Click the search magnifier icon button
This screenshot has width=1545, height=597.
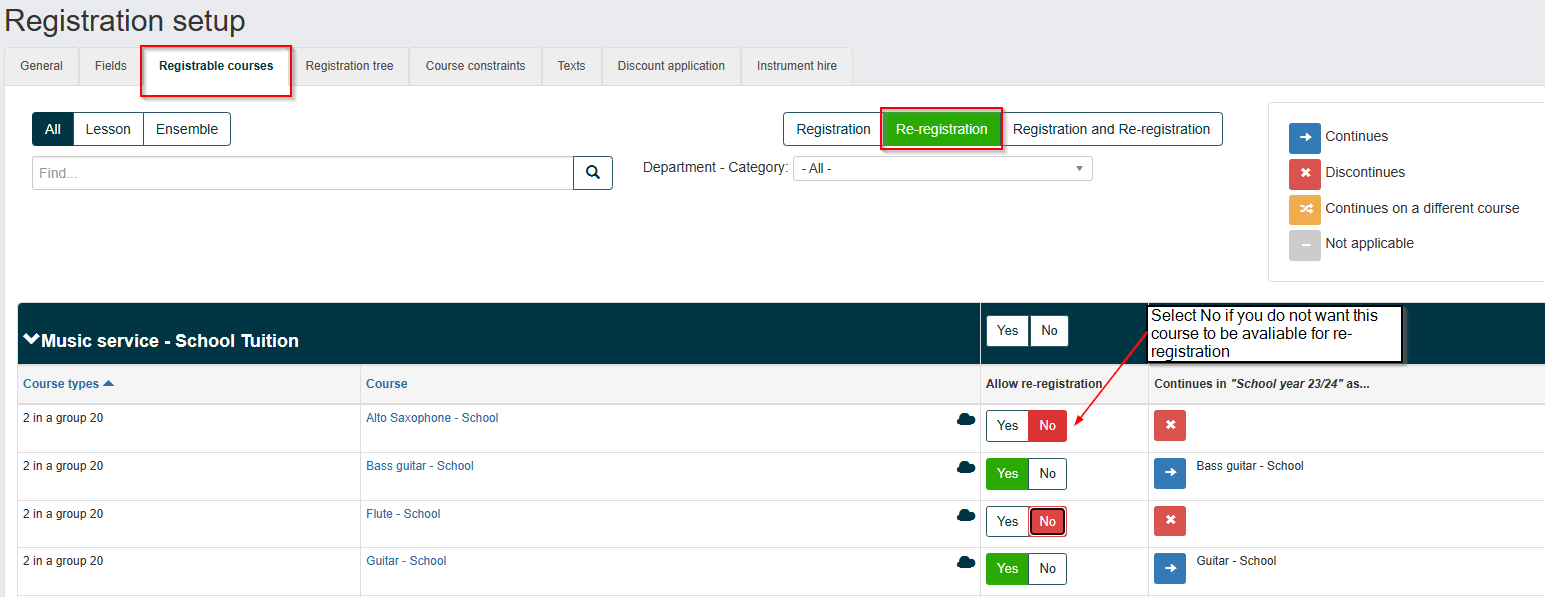click(593, 173)
